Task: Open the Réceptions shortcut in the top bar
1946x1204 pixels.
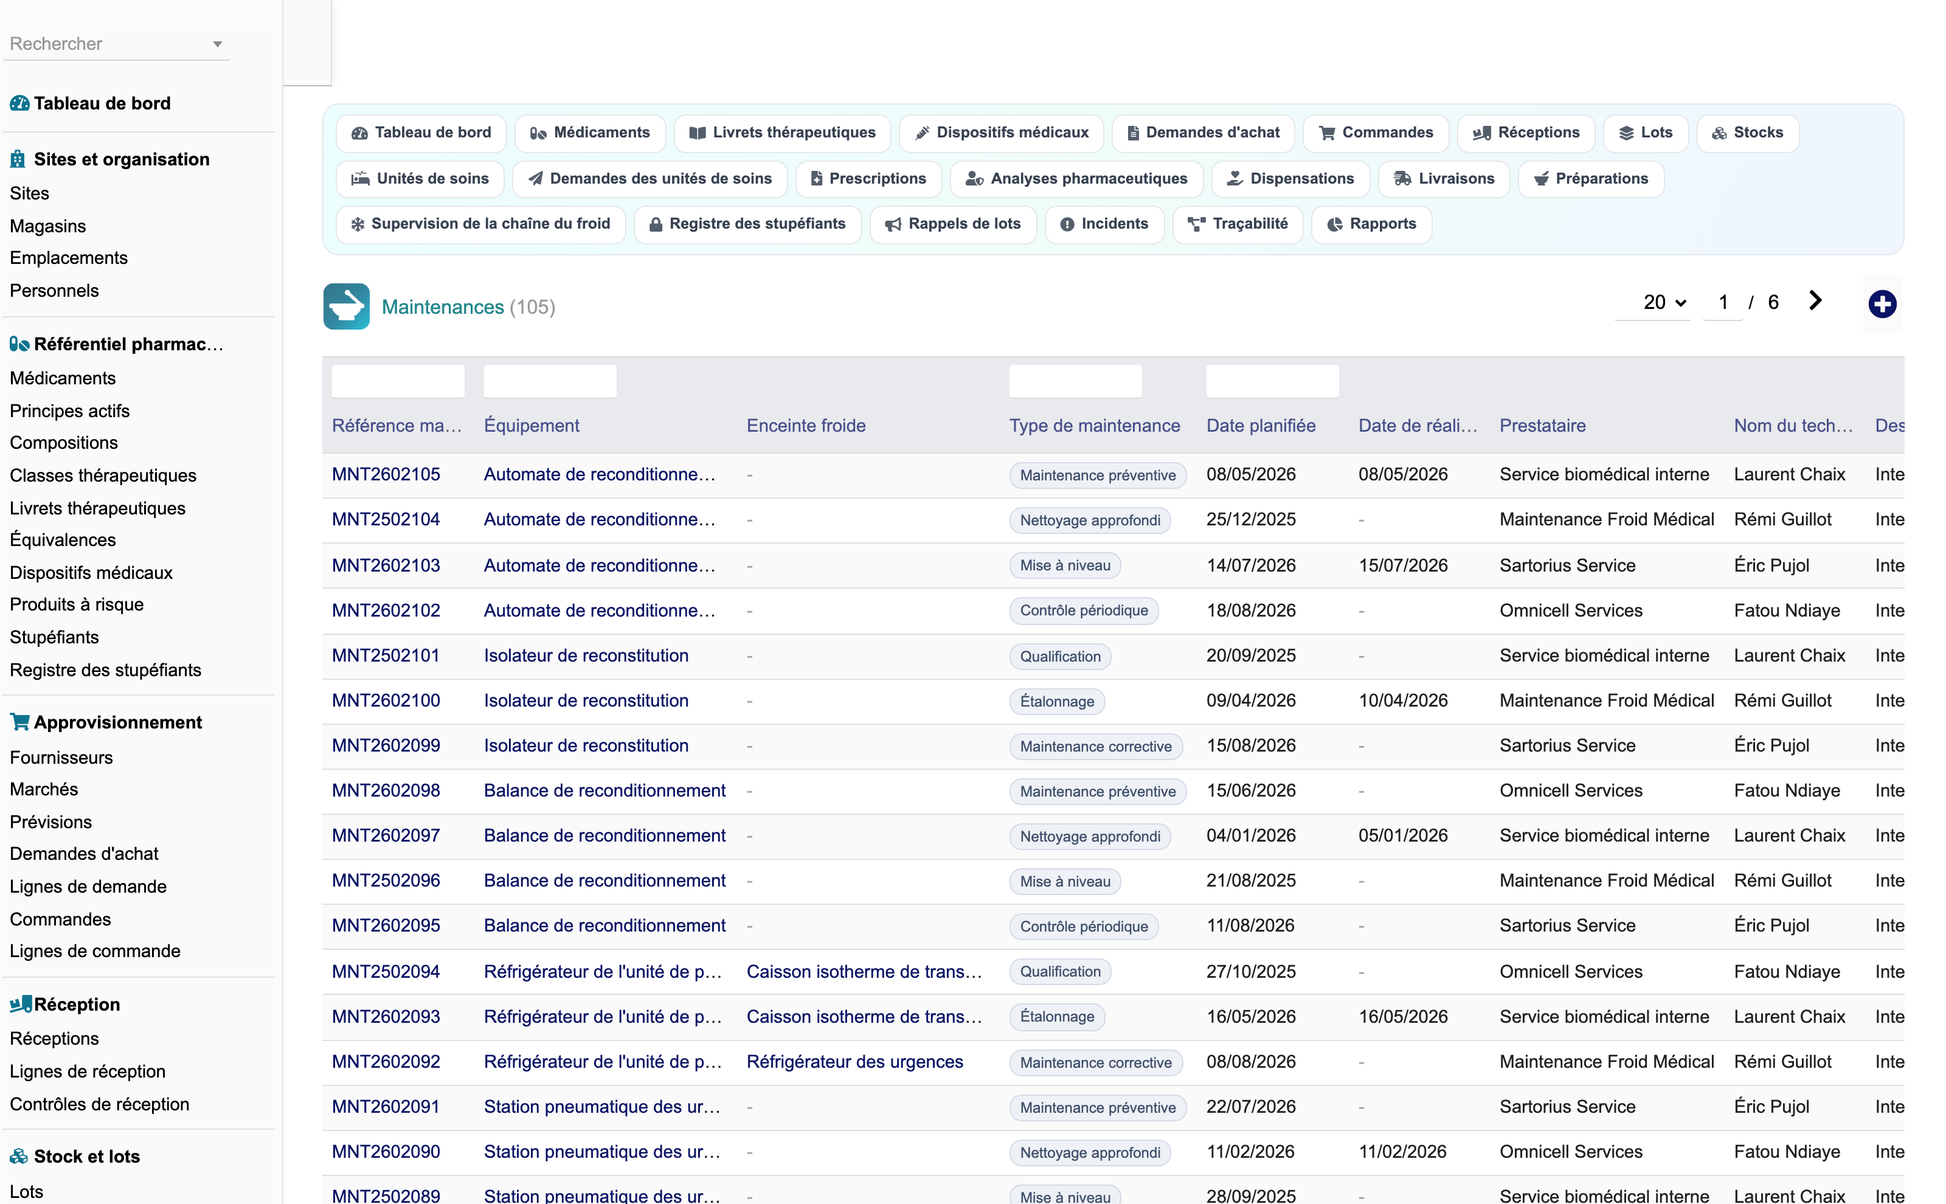Action: [x=1526, y=133]
